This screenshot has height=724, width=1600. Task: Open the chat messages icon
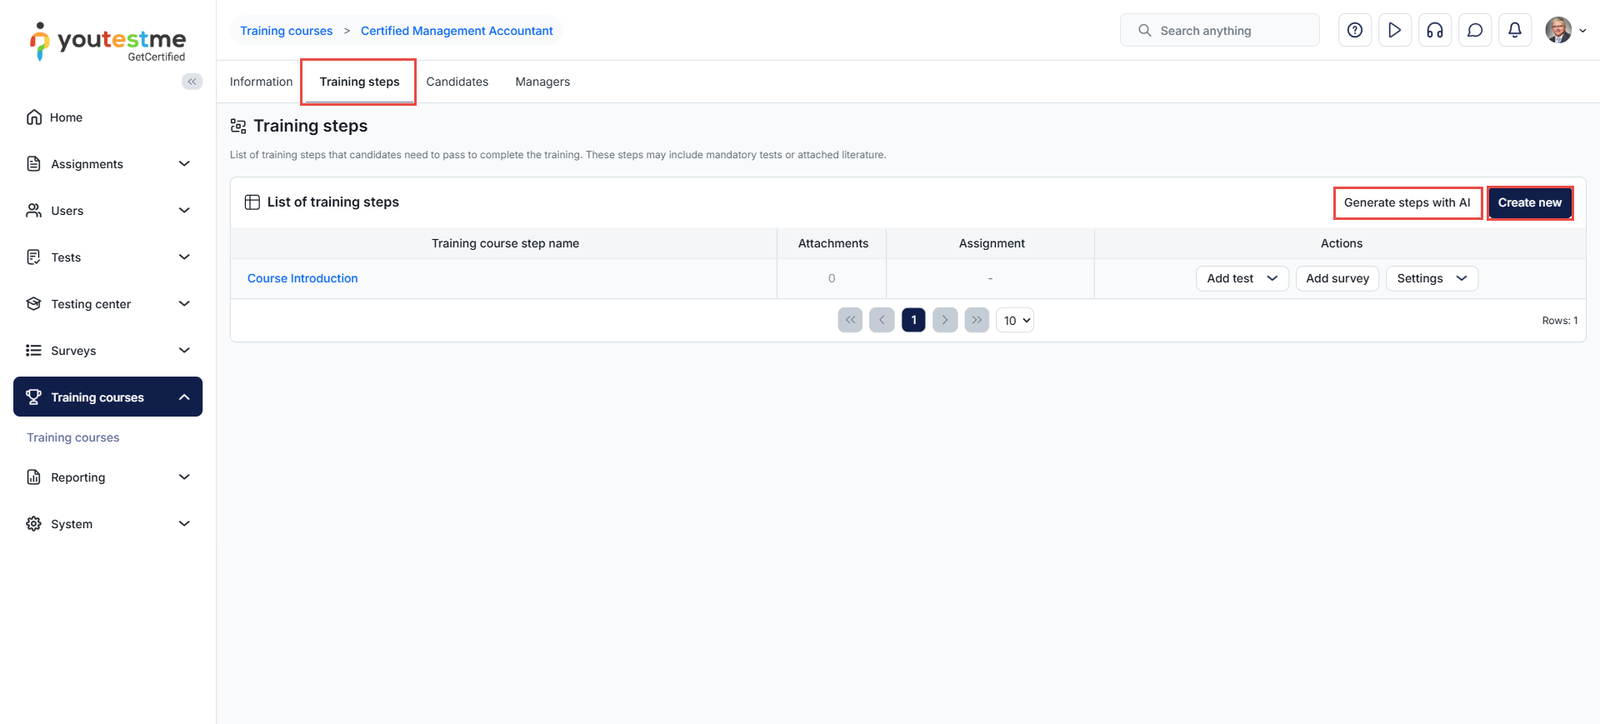click(x=1474, y=30)
